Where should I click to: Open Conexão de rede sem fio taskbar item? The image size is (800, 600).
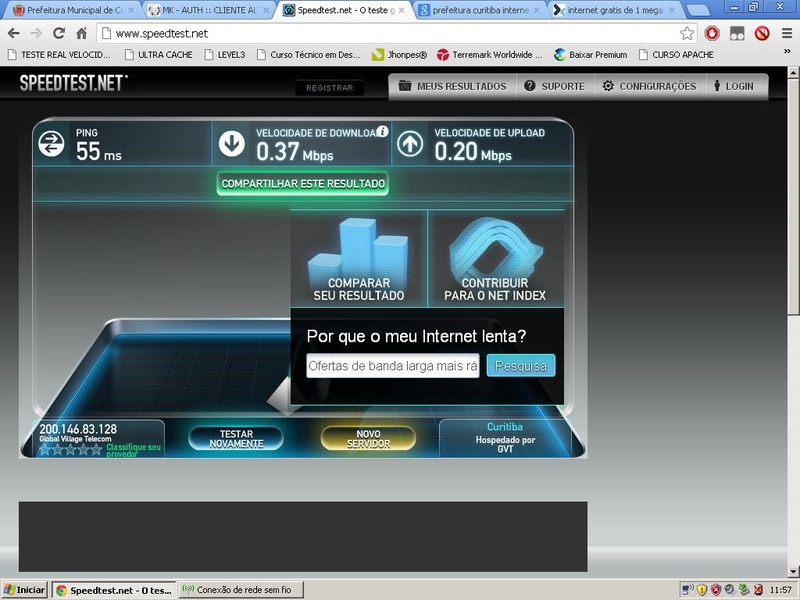click(242, 590)
